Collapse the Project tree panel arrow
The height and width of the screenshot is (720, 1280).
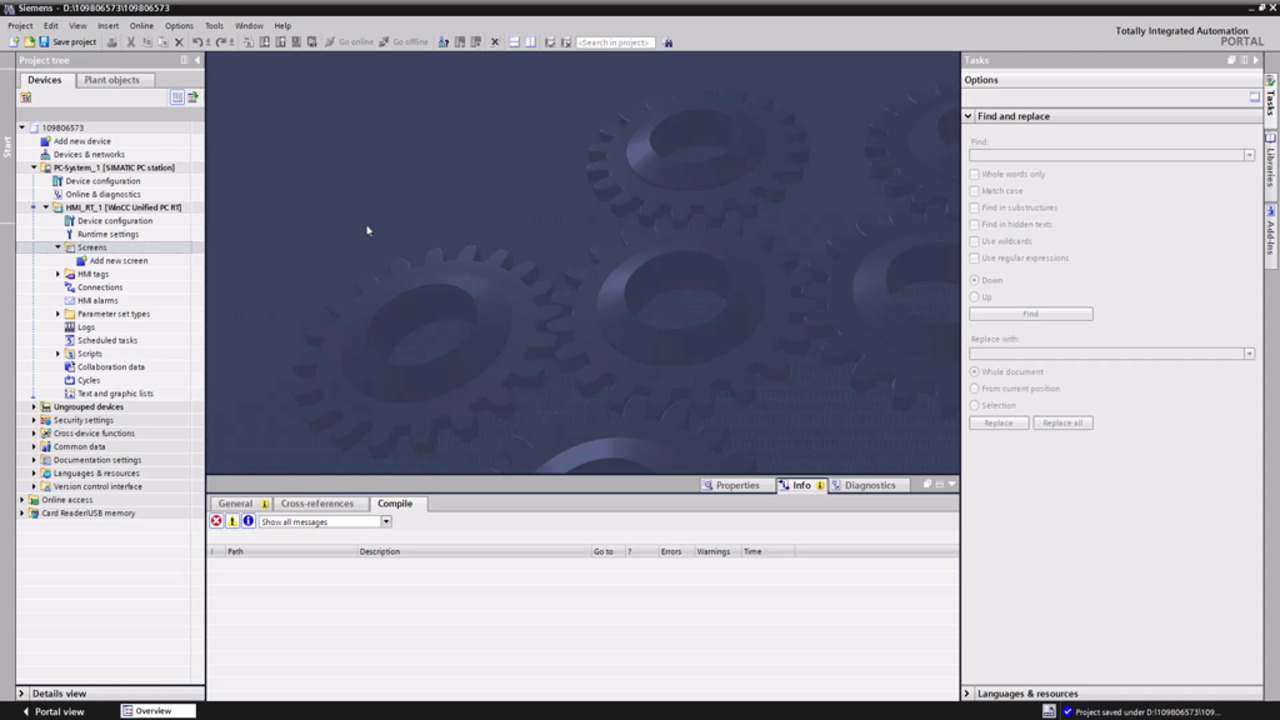point(197,60)
